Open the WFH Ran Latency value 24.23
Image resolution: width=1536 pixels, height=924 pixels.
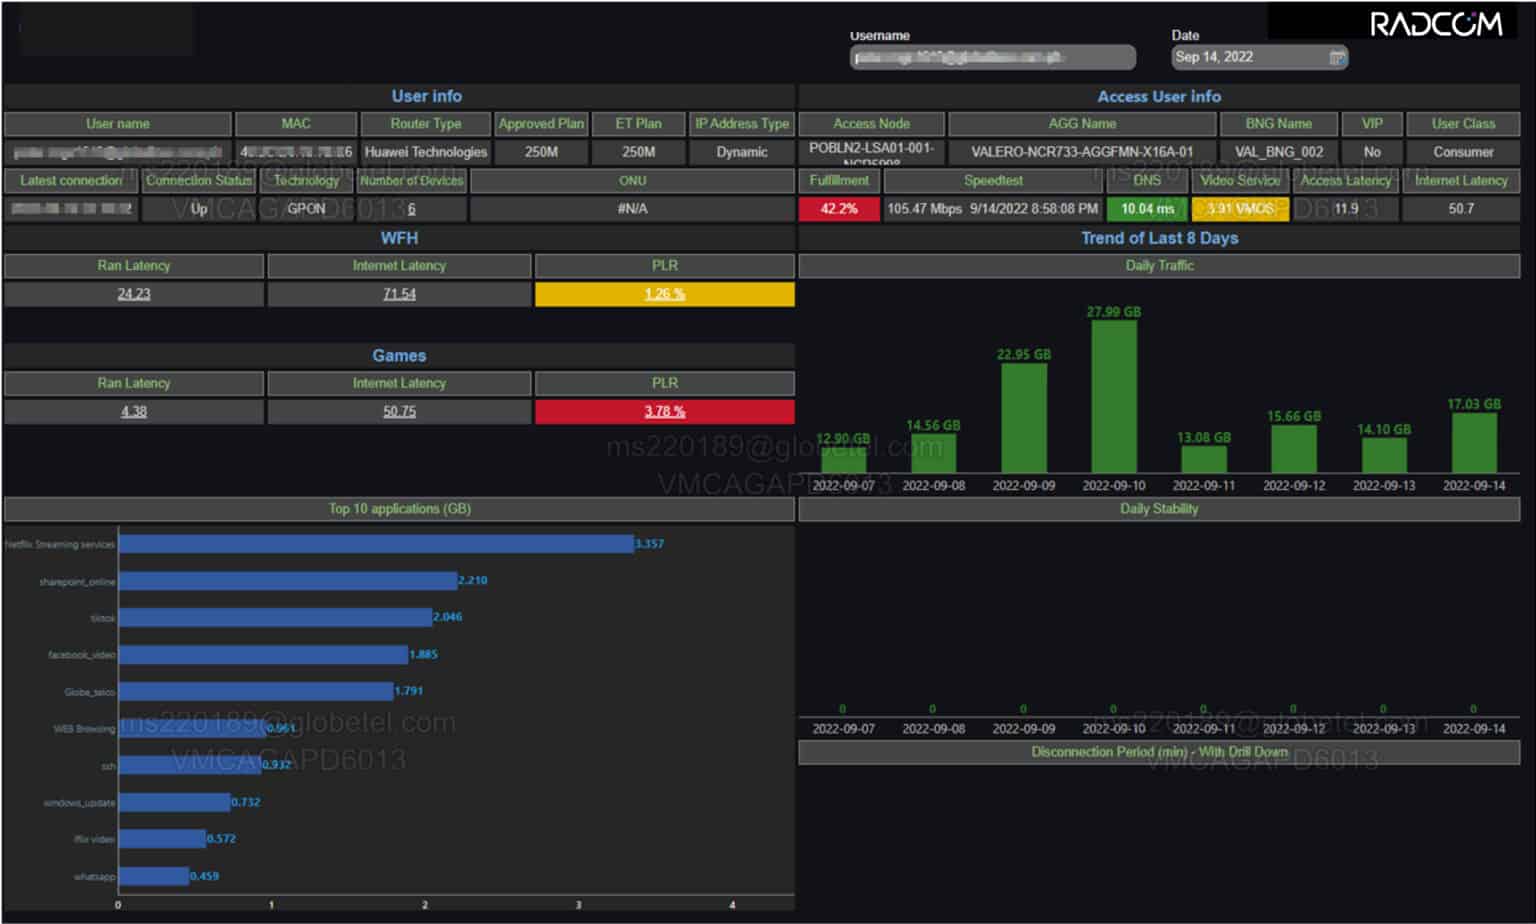point(134,294)
